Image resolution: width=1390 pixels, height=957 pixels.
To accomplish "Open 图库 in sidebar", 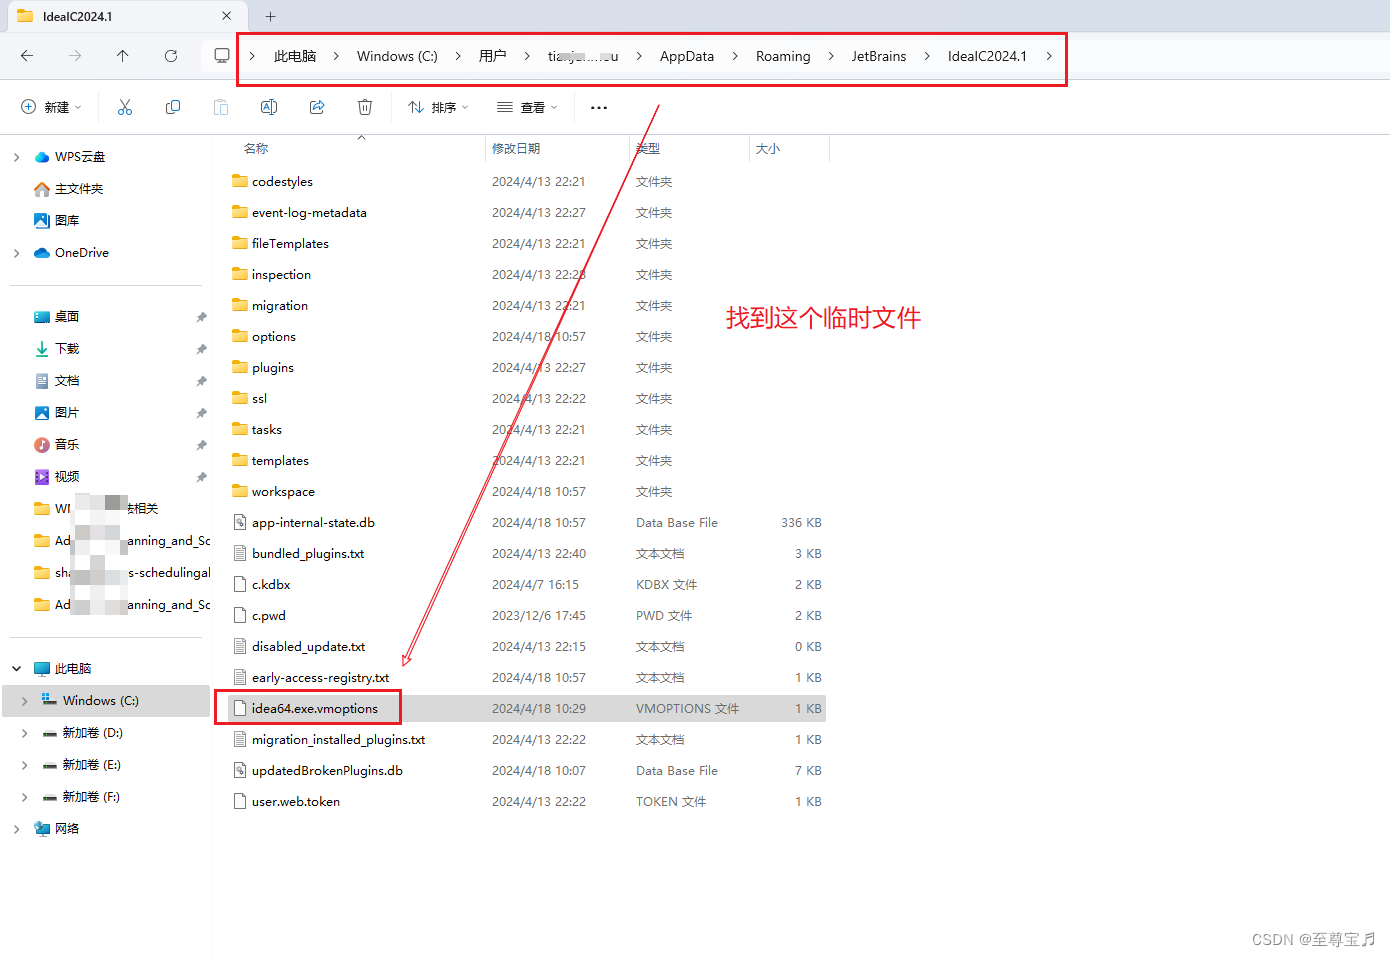I will (x=56, y=221).
